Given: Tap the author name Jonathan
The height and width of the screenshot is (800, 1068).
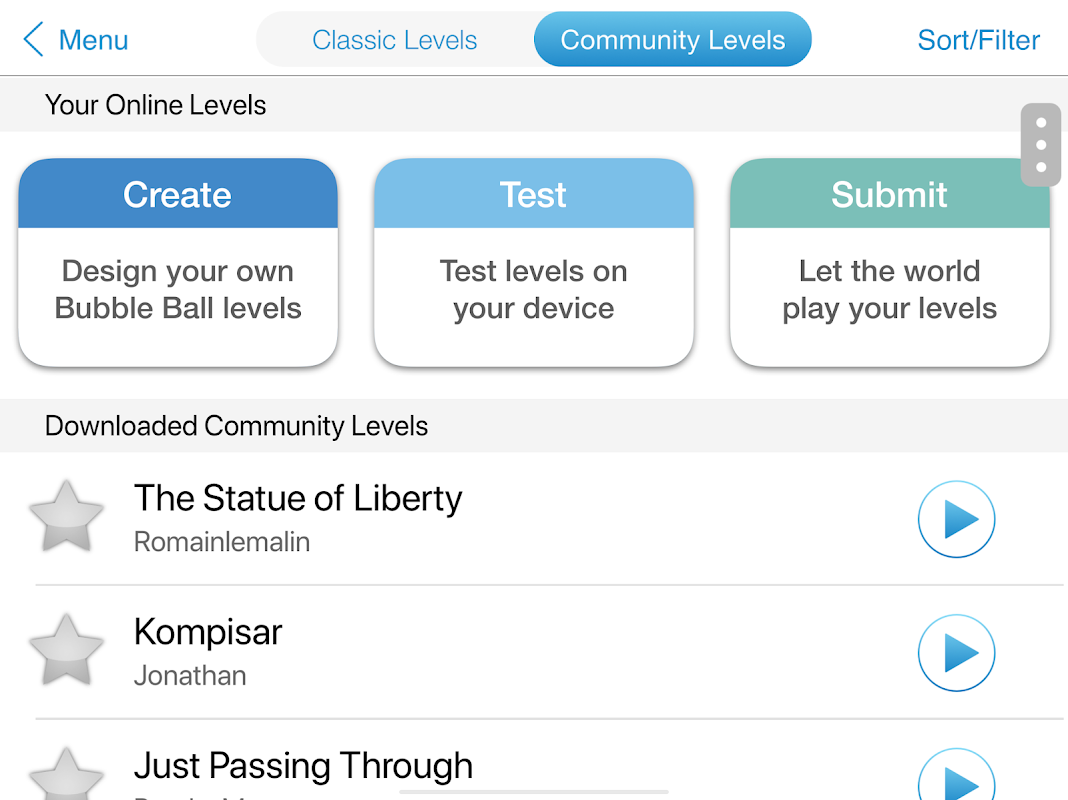Looking at the screenshot, I should pos(190,676).
